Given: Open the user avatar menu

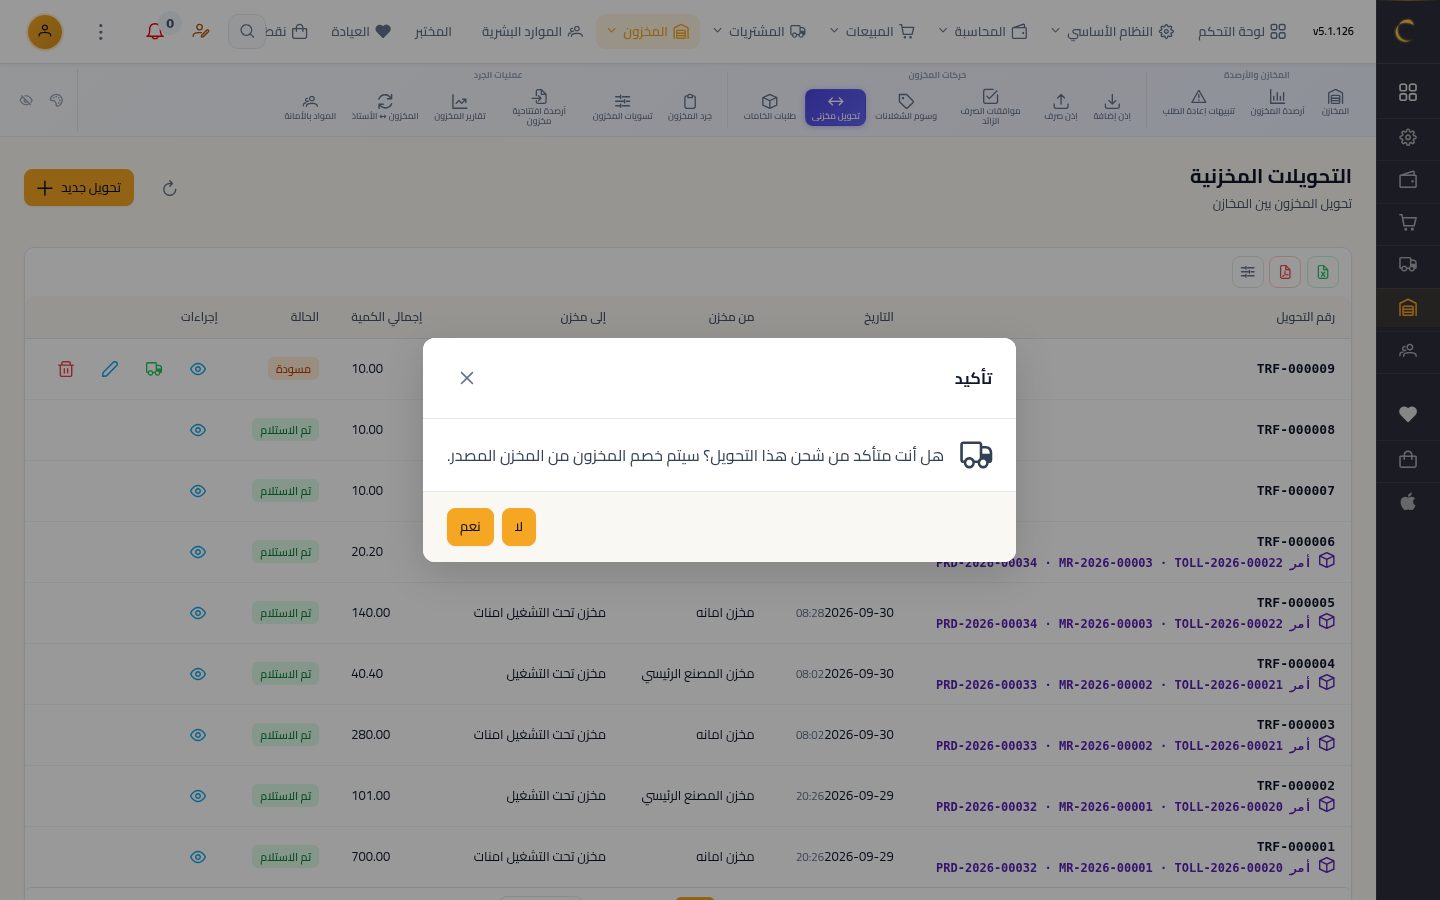Looking at the screenshot, I should click(45, 32).
